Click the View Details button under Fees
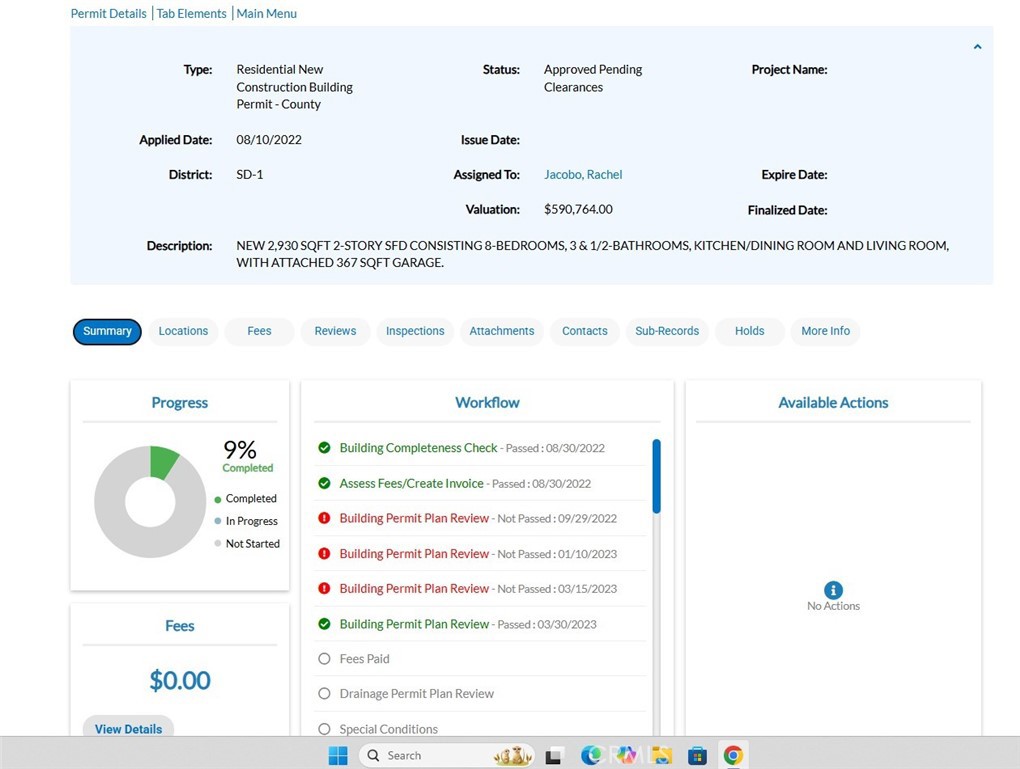The image size is (1020, 769). click(x=128, y=729)
